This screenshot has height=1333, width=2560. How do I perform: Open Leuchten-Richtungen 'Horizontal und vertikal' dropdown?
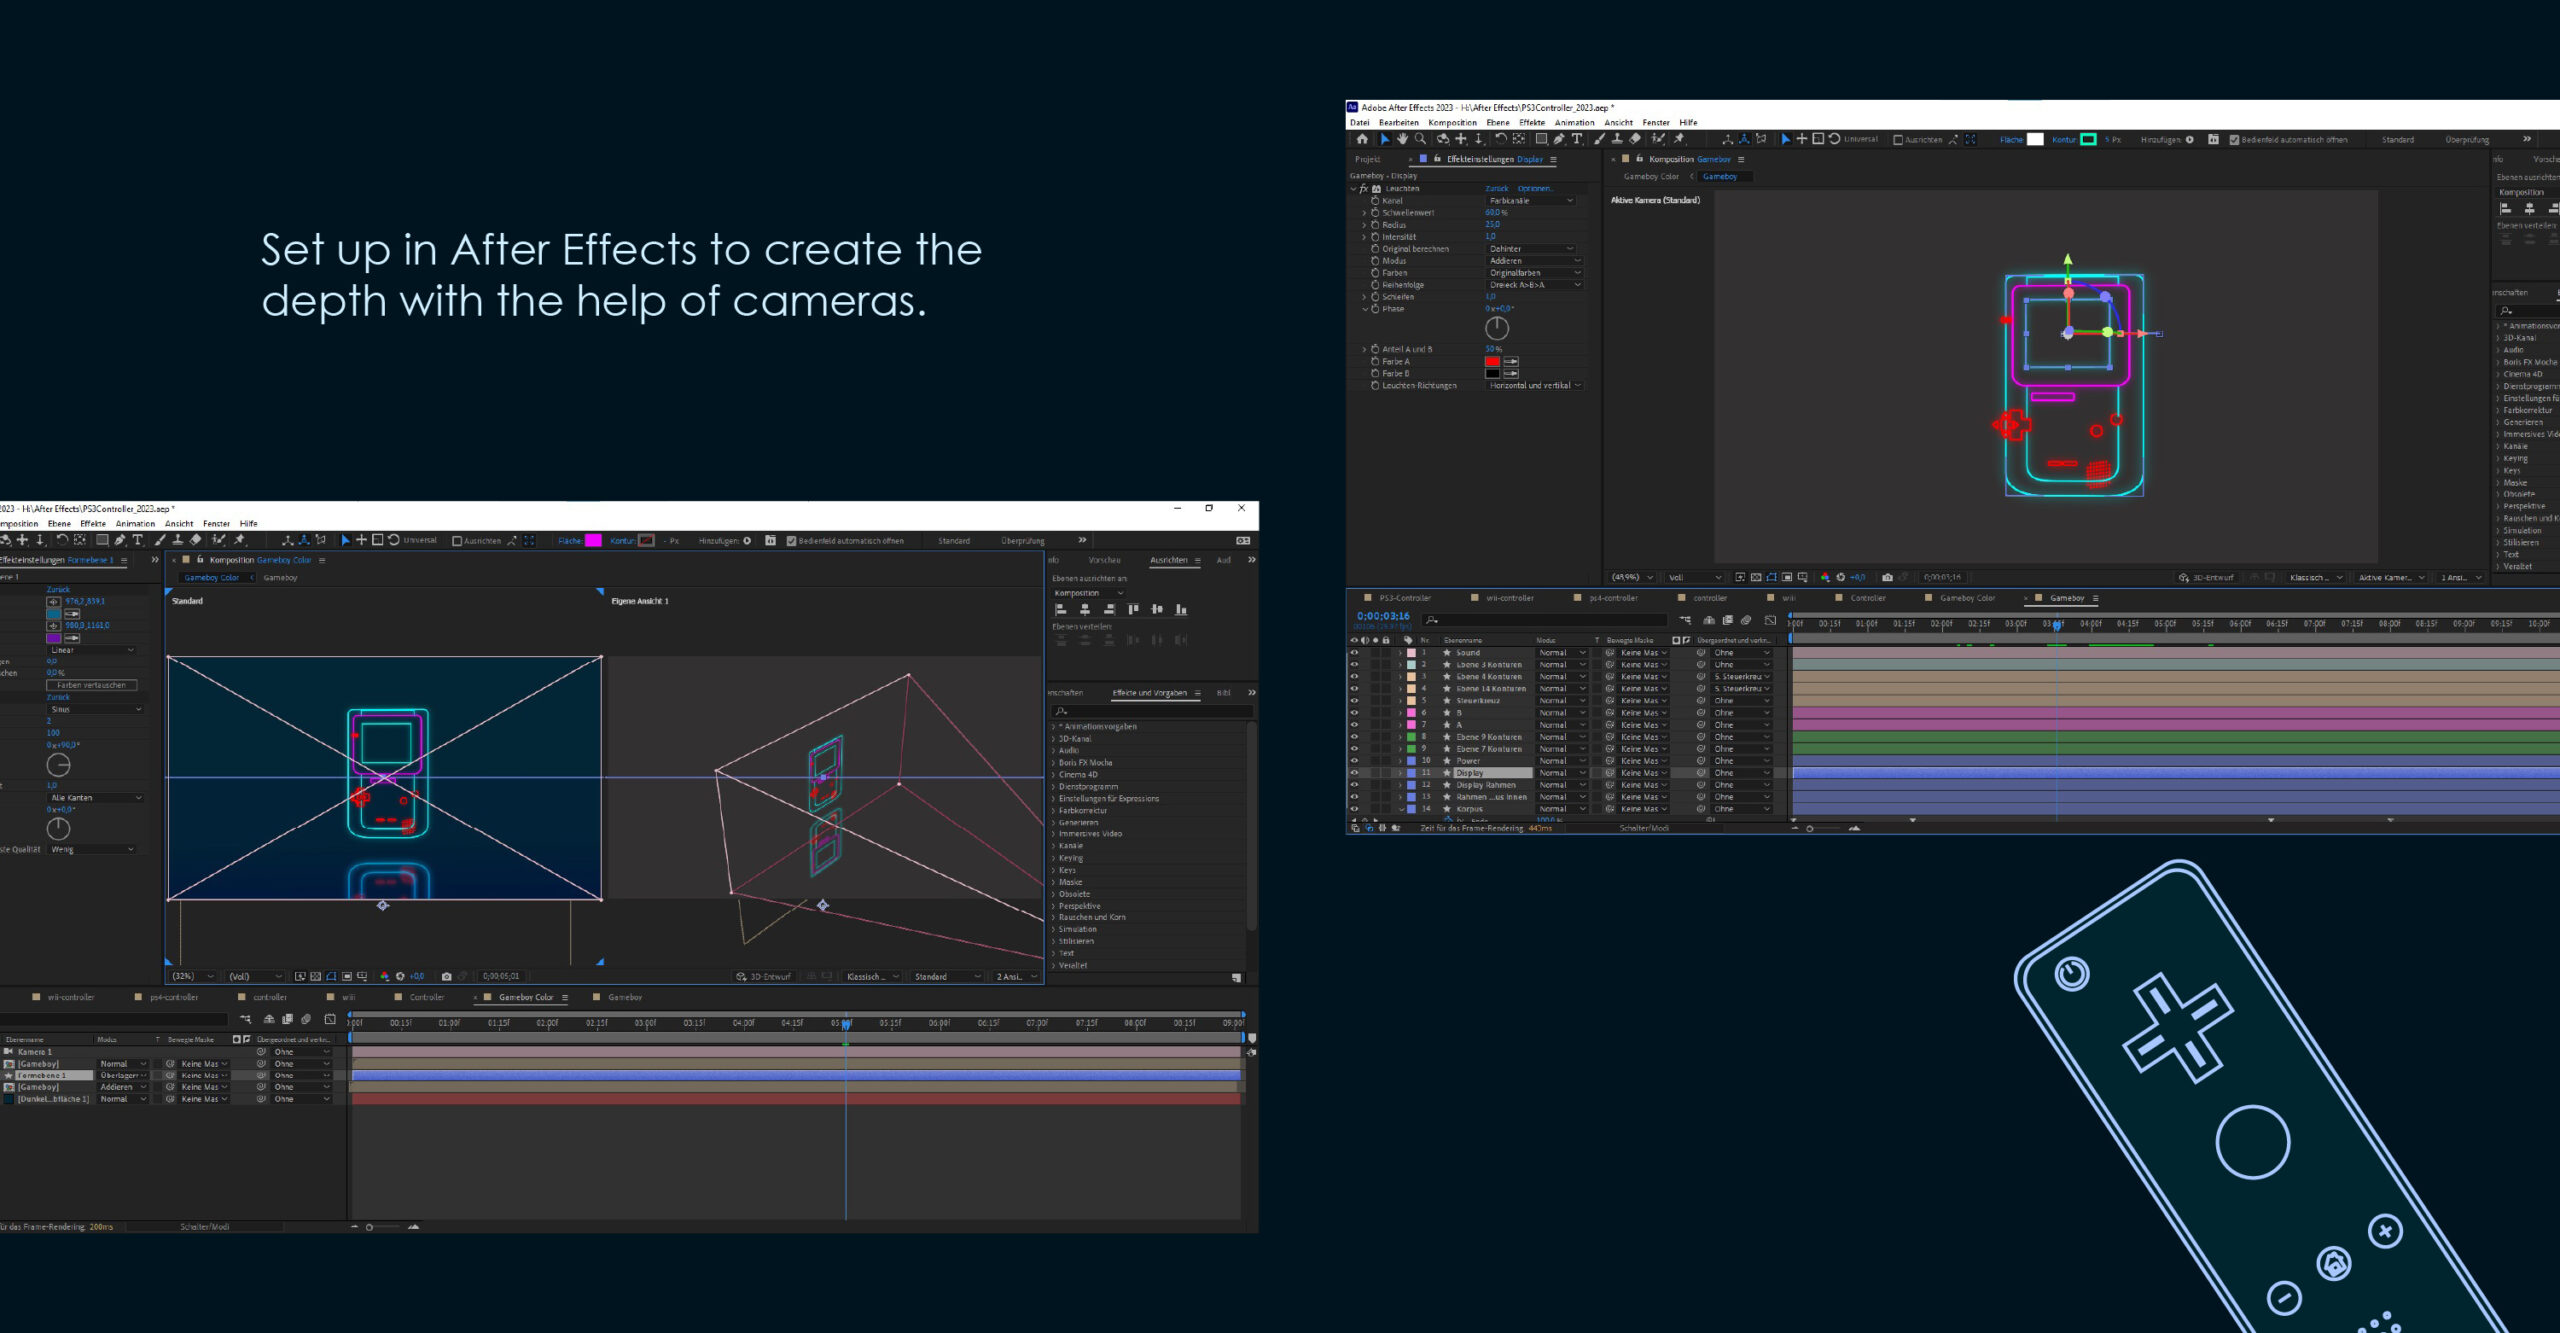point(1535,386)
